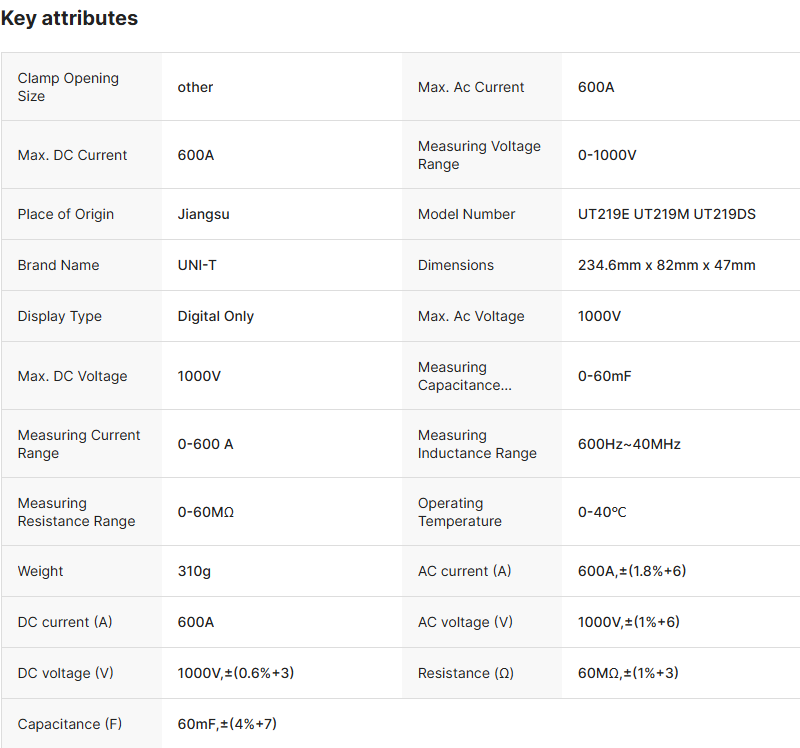Select the model number UT219E UT219M UT219DS

point(666,214)
